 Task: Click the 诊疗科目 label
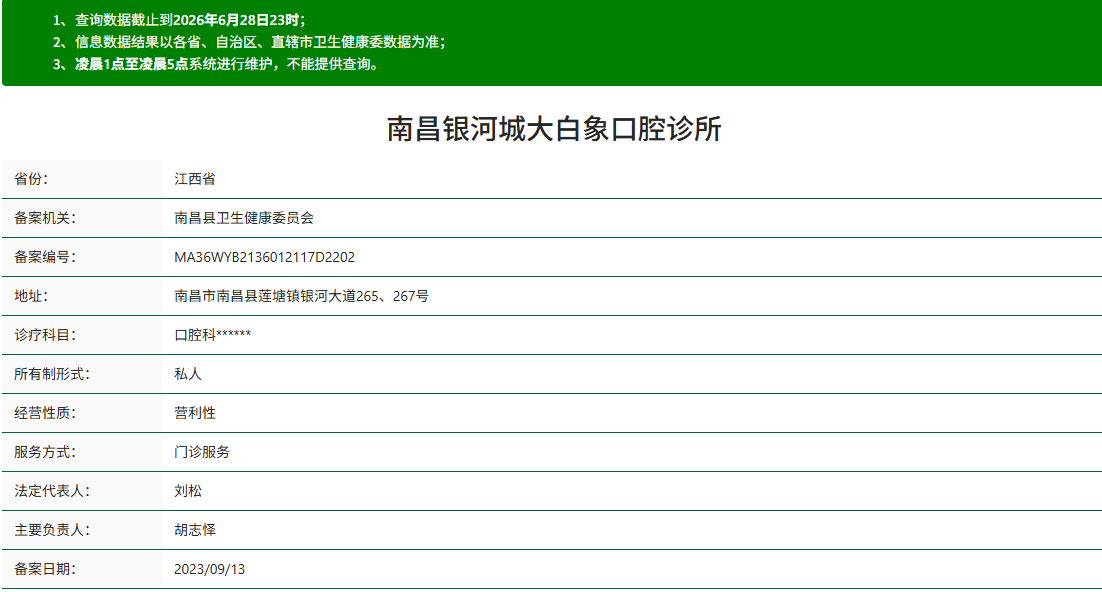[x=45, y=335]
